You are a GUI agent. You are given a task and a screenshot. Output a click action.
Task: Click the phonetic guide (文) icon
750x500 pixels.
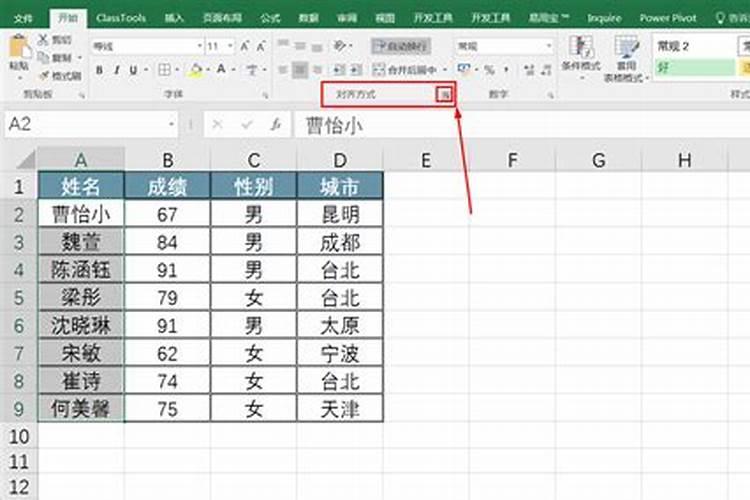tap(252, 70)
